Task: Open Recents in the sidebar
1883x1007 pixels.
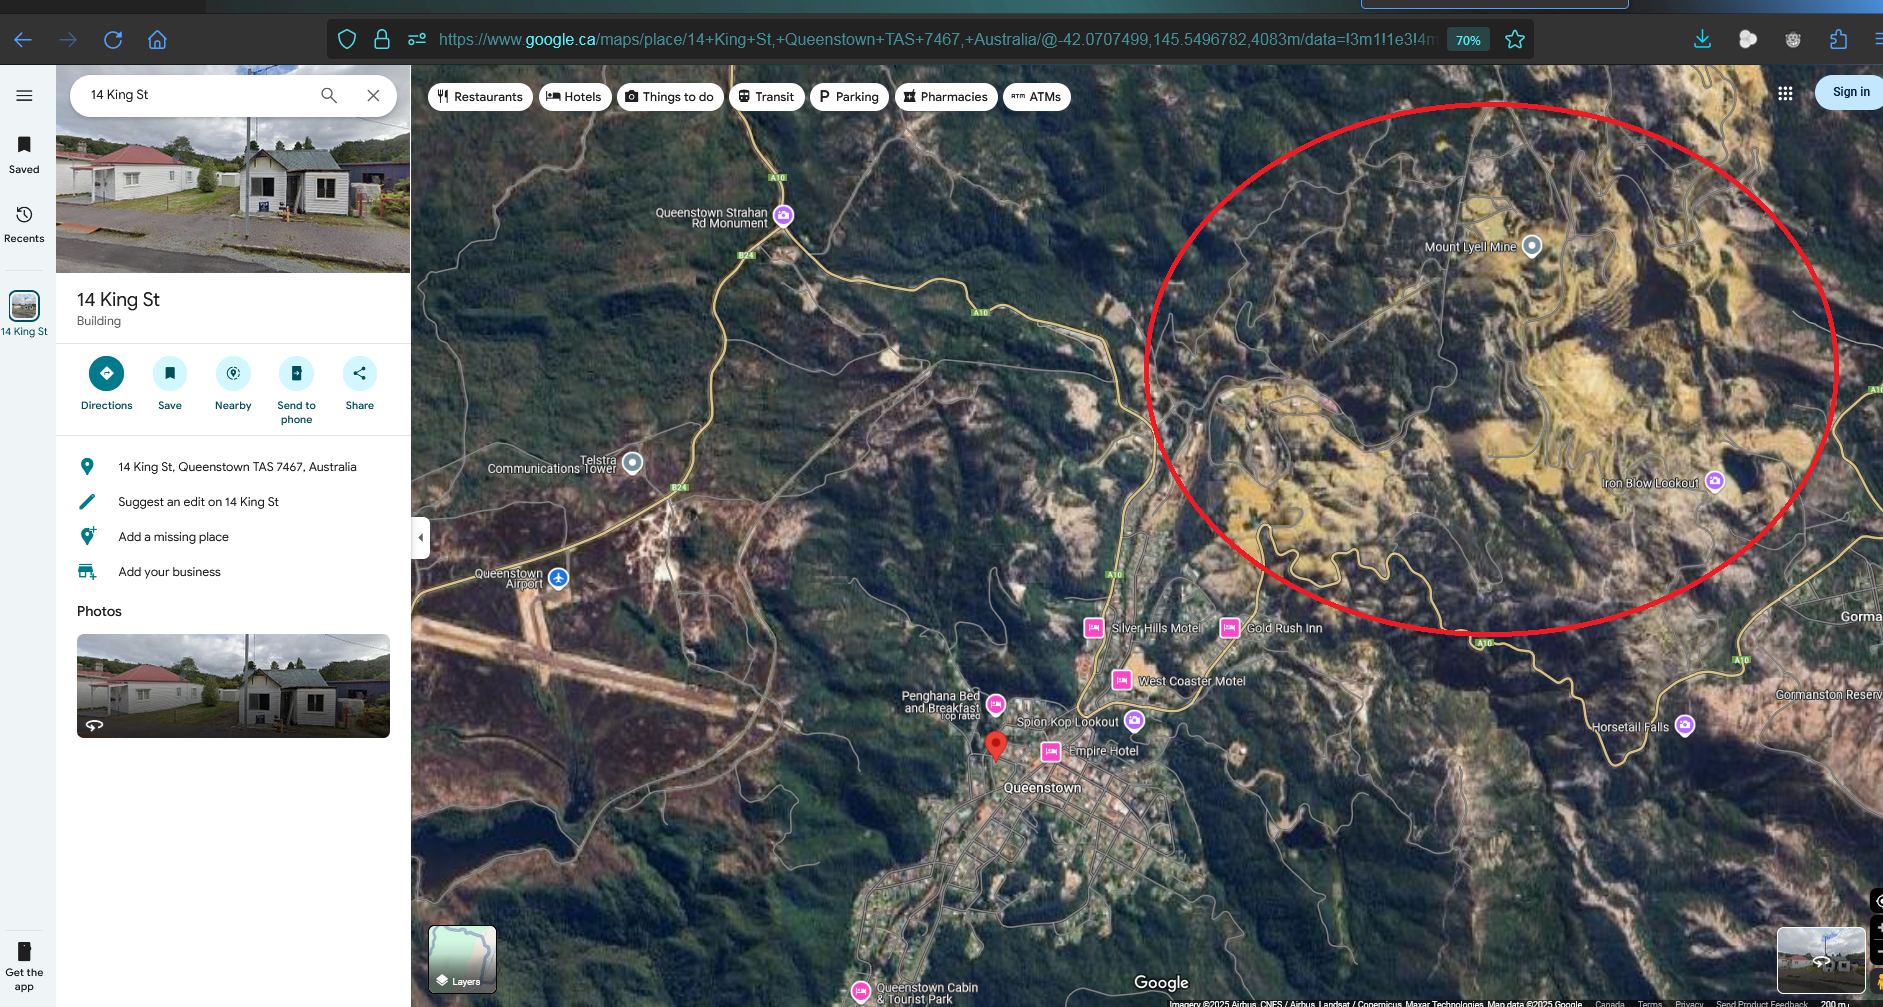Action: tap(24, 225)
